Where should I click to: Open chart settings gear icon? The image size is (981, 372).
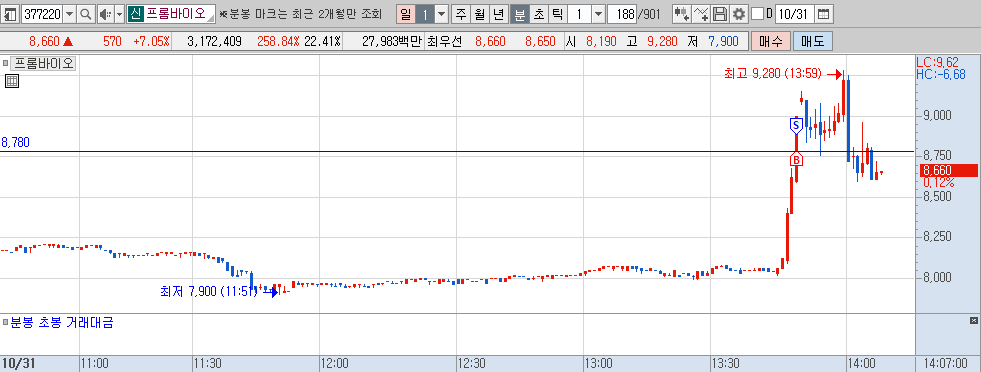coord(739,14)
